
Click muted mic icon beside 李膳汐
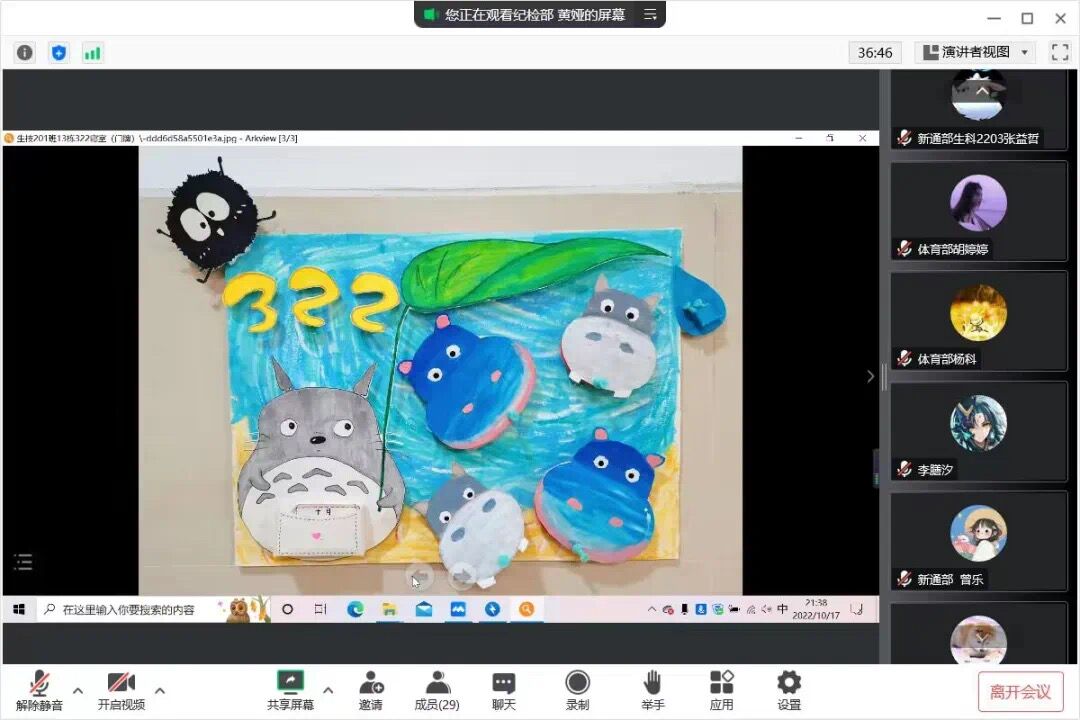904,469
